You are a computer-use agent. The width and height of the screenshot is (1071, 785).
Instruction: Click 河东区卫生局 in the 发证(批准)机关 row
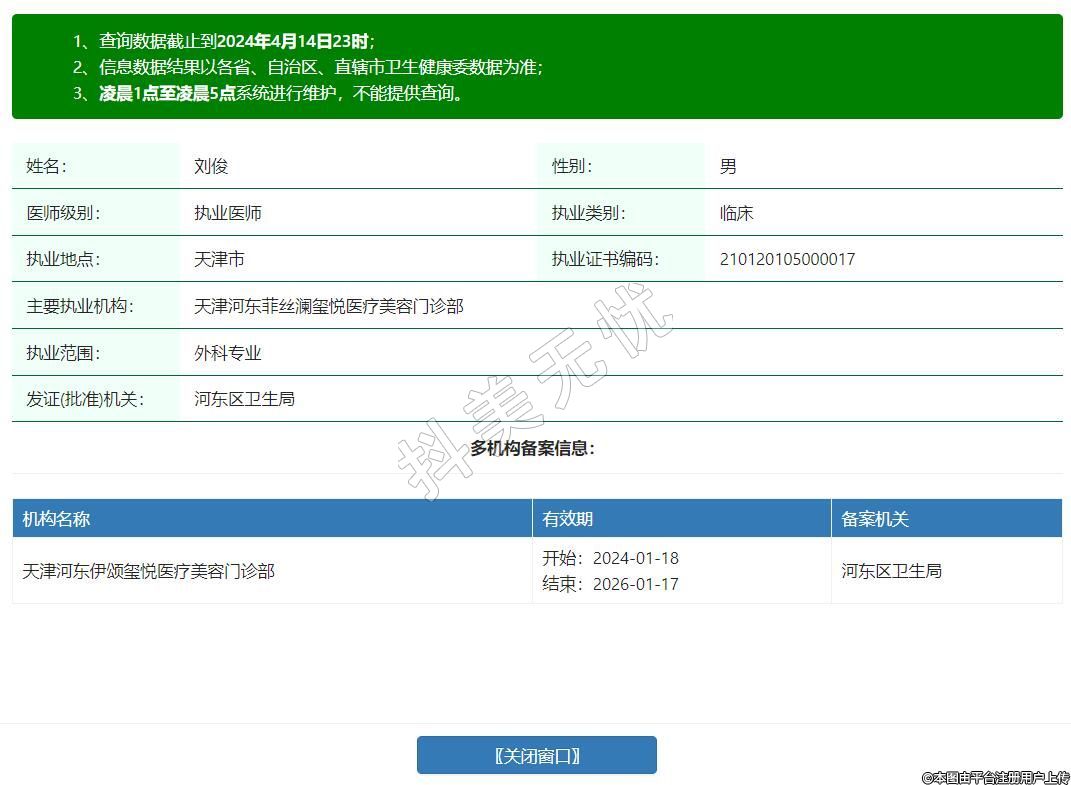pyautogui.click(x=244, y=399)
